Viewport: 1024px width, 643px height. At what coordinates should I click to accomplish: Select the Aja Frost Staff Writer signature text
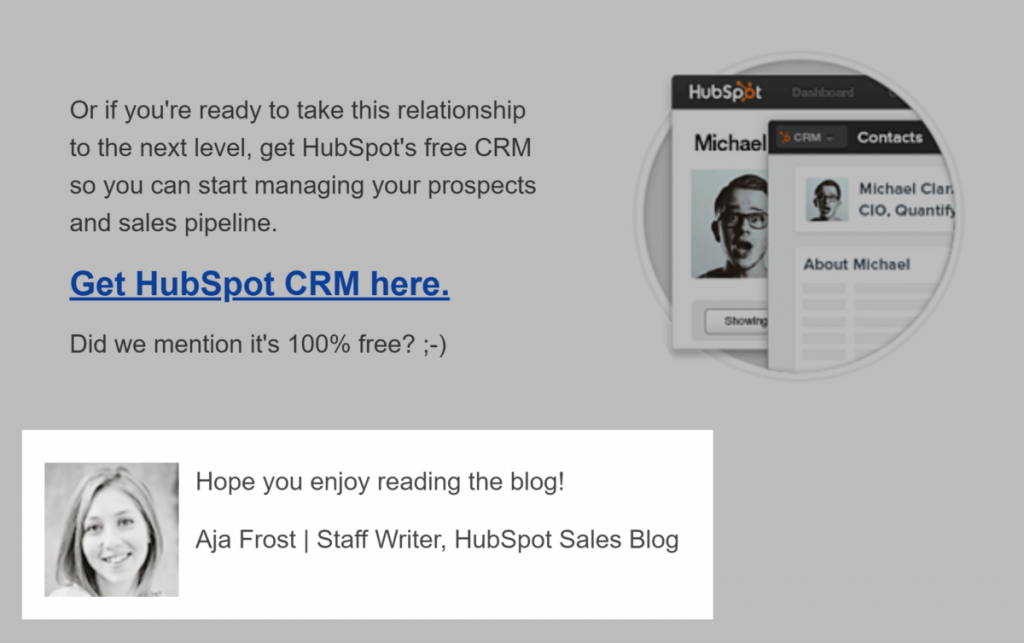click(x=437, y=540)
